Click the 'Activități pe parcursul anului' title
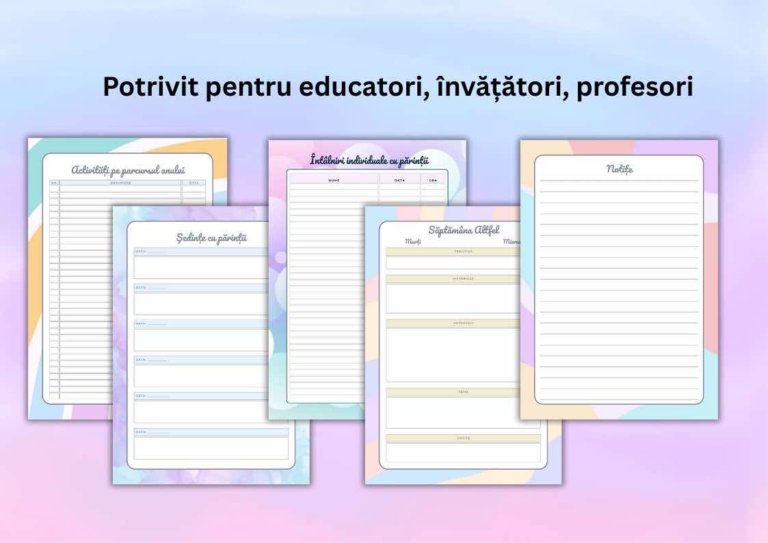This screenshot has width=768, height=543. coord(128,170)
